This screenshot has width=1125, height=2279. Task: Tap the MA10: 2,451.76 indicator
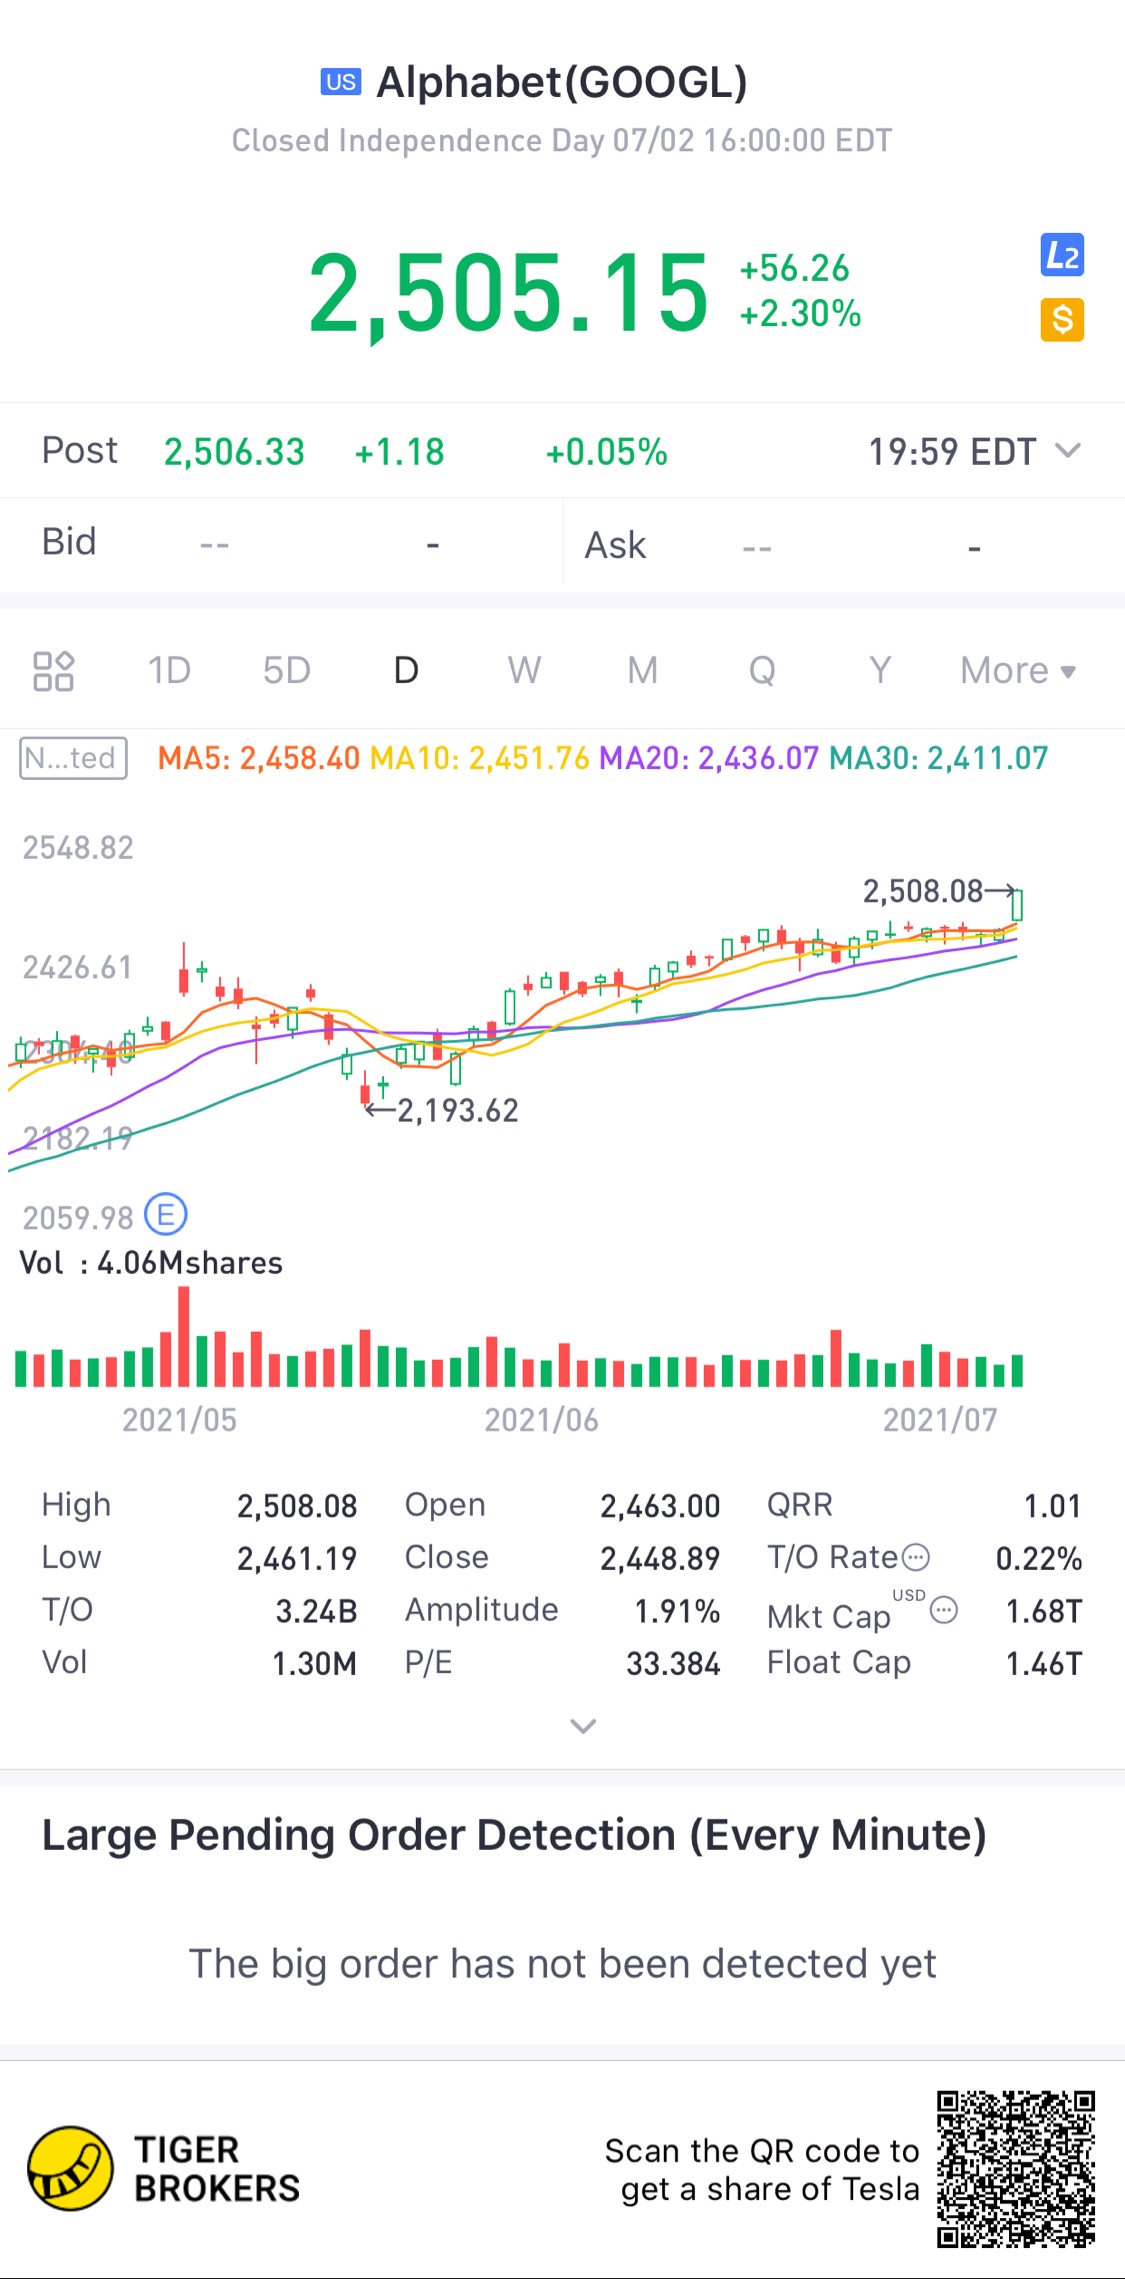[480, 758]
